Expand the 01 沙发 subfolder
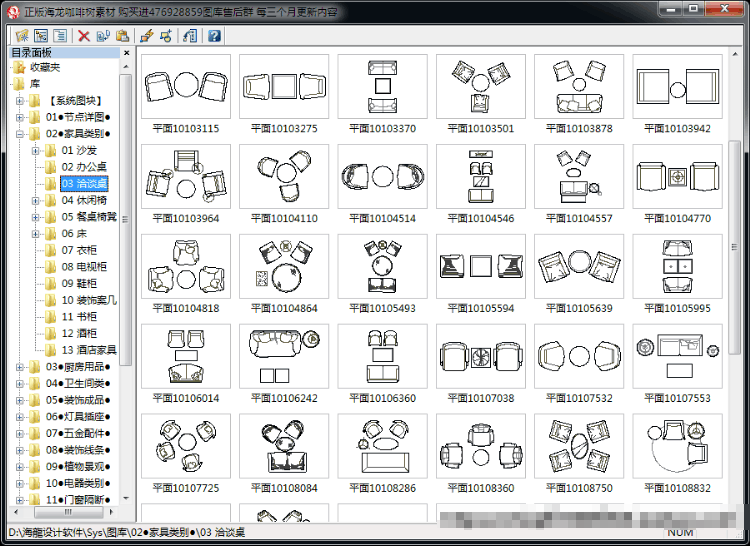750x546 pixels. 35,151
